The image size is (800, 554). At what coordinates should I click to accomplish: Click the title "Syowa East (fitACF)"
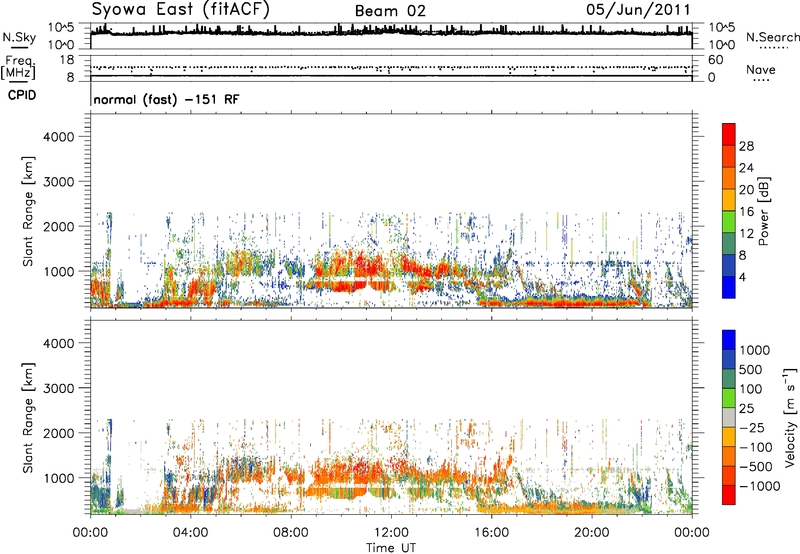coord(180,9)
